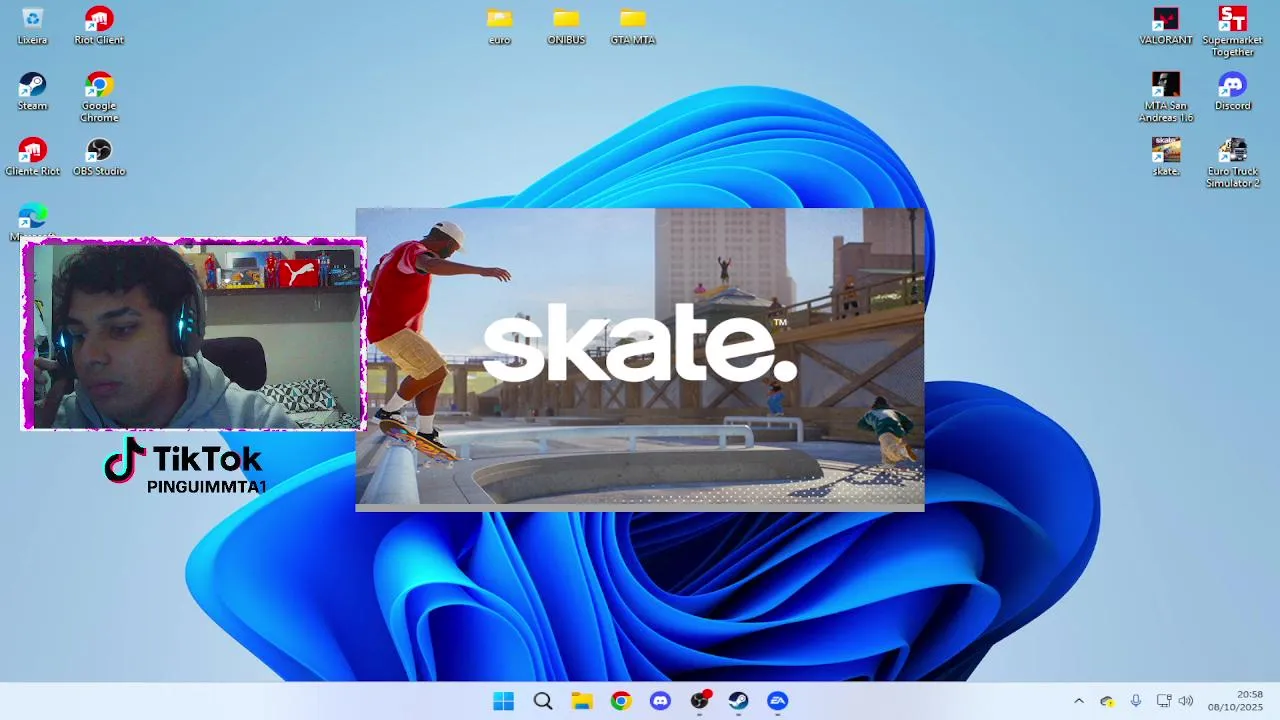Open the Steam desktop shortcut
The width and height of the screenshot is (1280, 720).
pyautogui.click(x=32, y=92)
